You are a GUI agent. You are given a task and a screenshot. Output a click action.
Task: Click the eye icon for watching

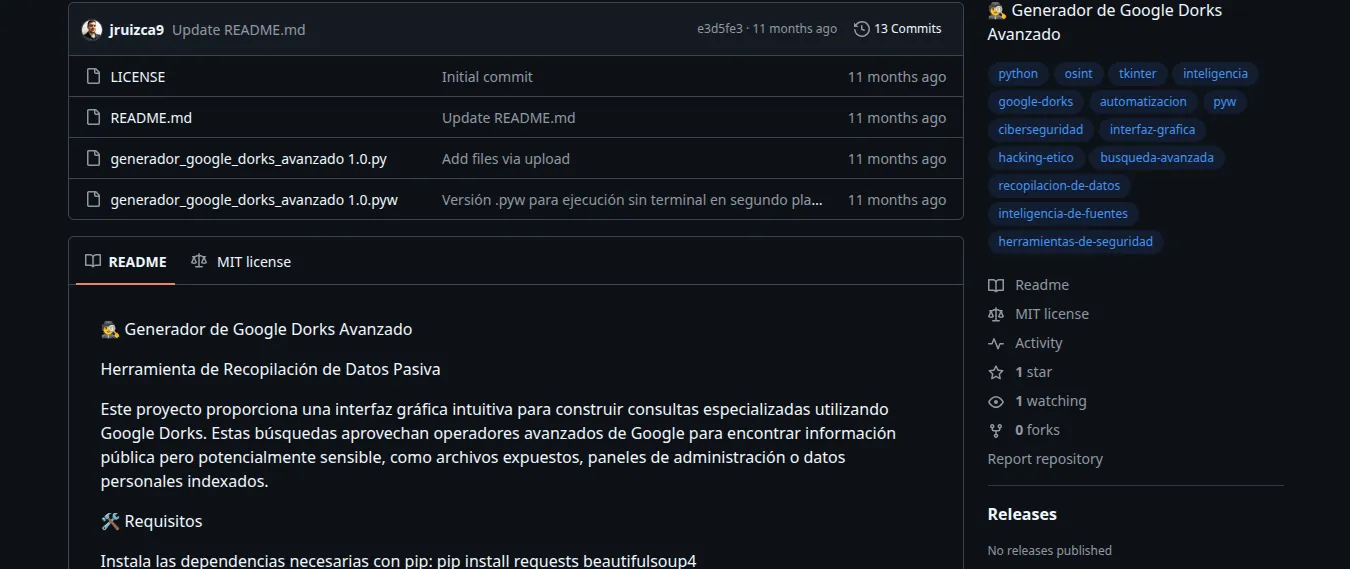[995, 401]
